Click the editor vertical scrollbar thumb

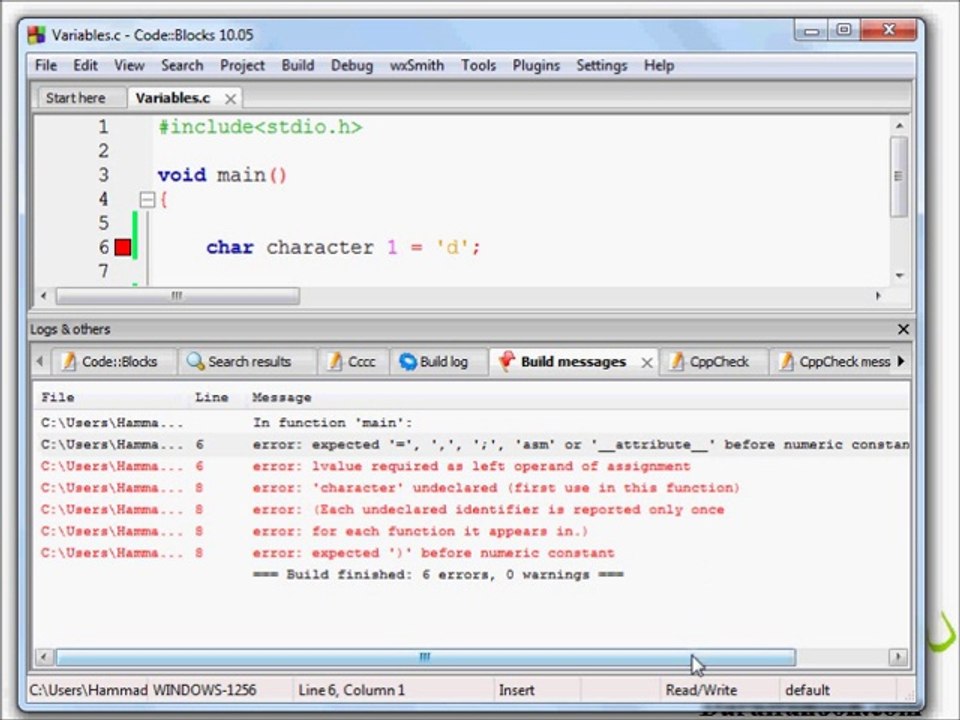pos(899,176)
